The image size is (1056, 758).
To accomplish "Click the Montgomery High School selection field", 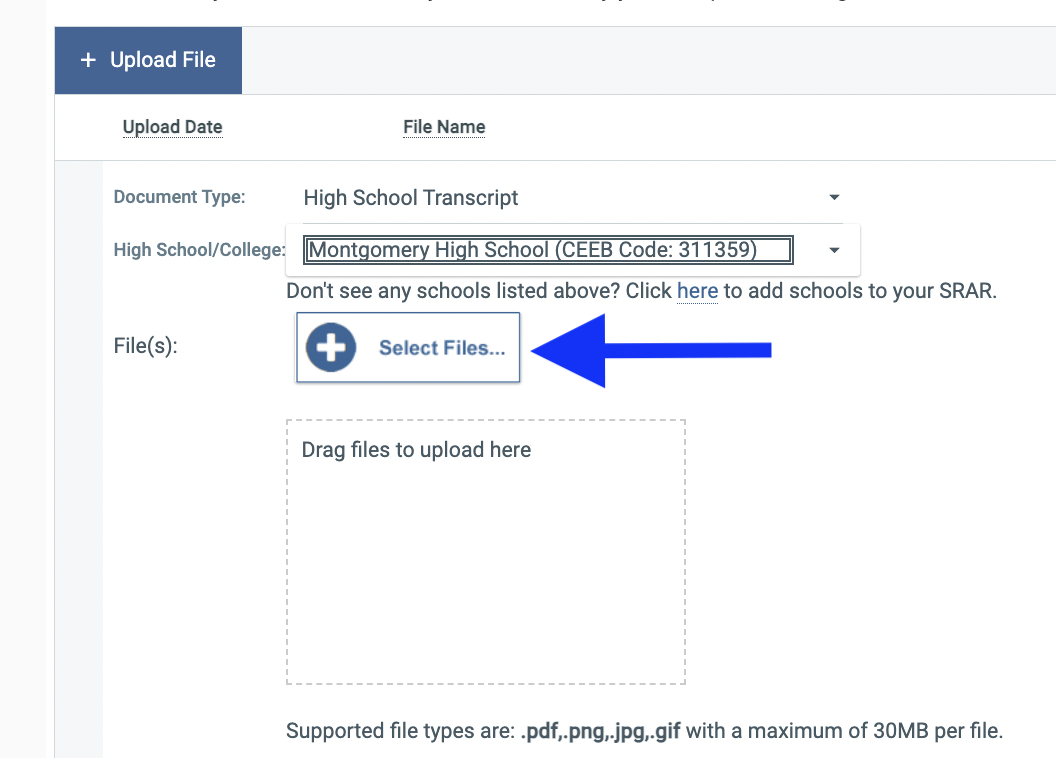I will point(549,250).
